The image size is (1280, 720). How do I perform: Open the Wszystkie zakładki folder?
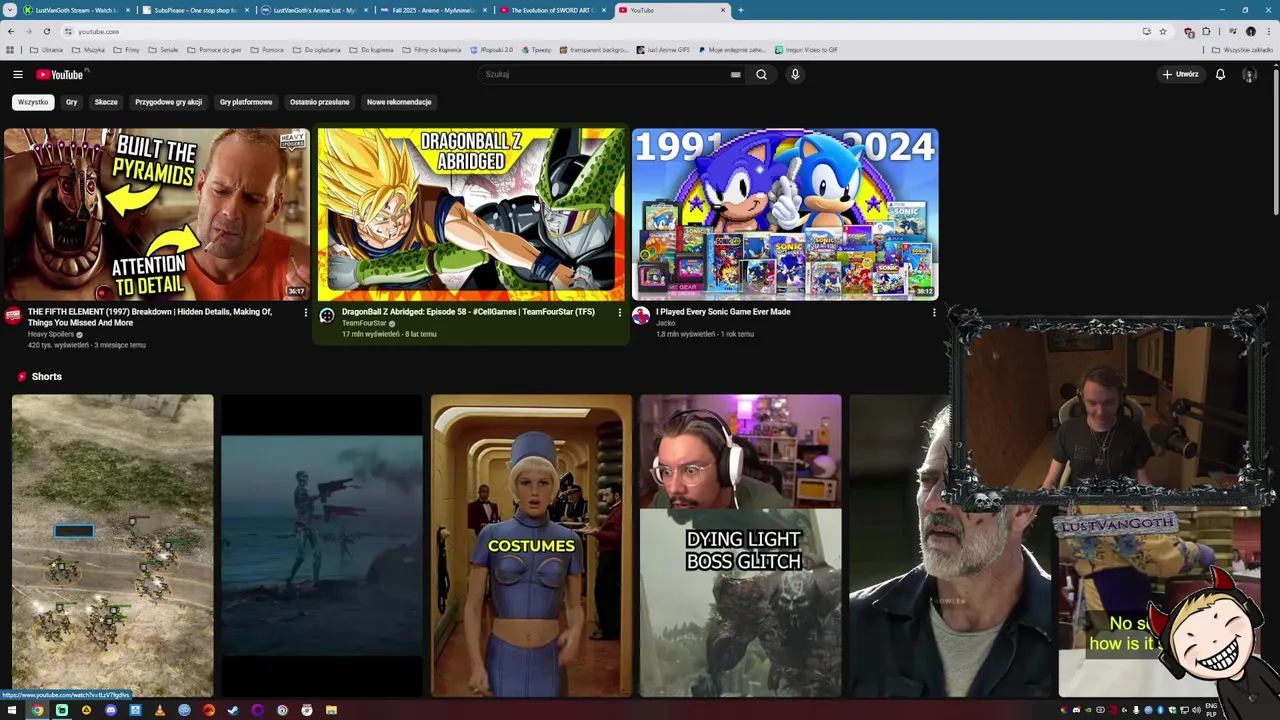tap(1244, 50)
